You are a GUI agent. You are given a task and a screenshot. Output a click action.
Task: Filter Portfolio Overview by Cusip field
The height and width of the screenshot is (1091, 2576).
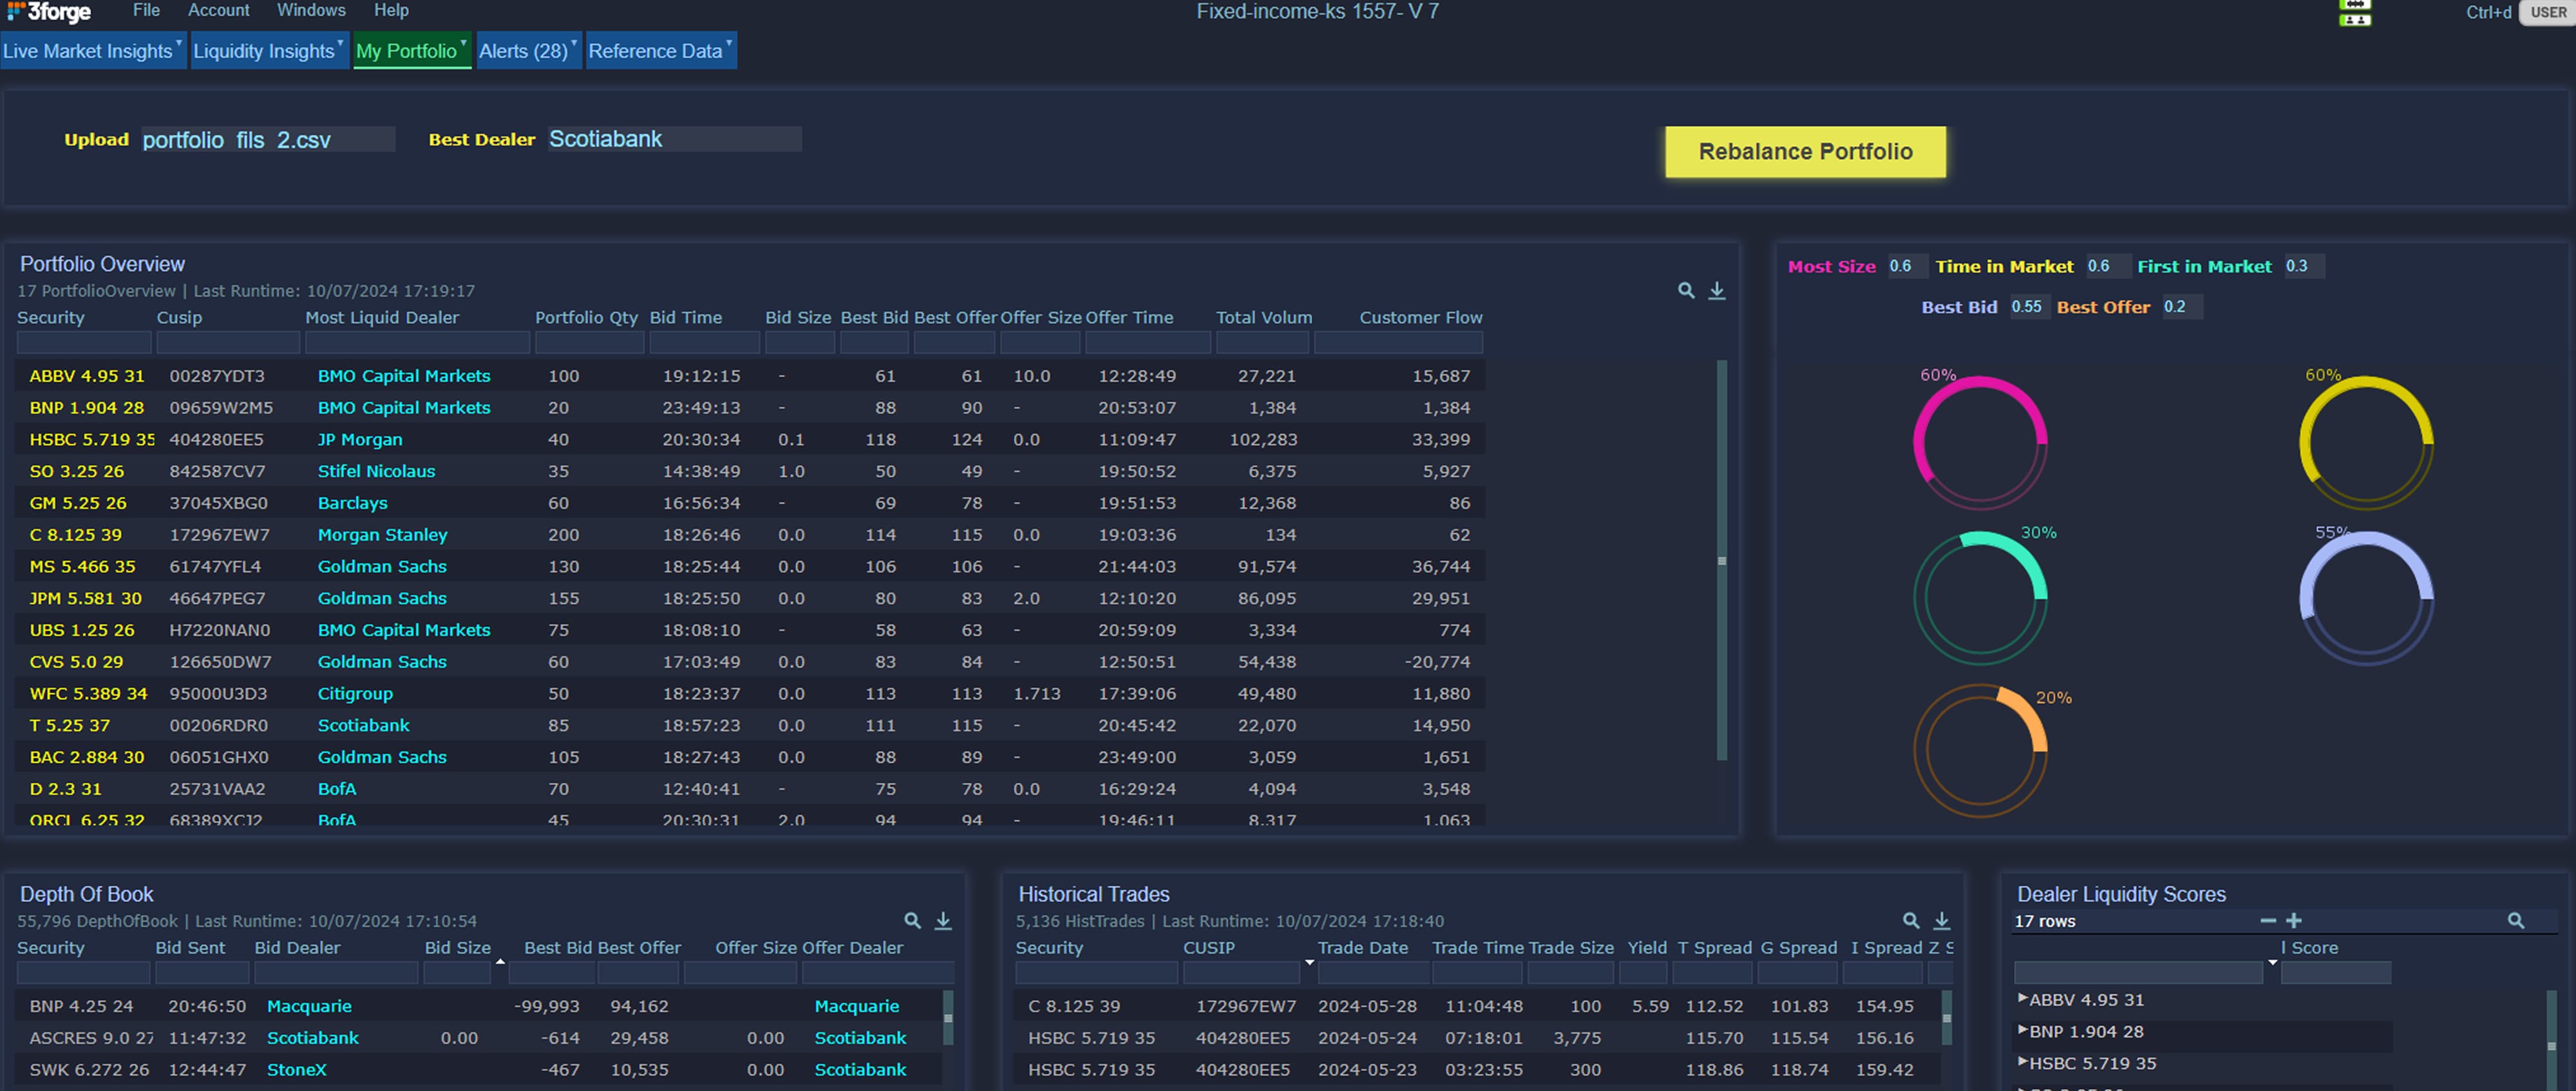pos(228,343)
